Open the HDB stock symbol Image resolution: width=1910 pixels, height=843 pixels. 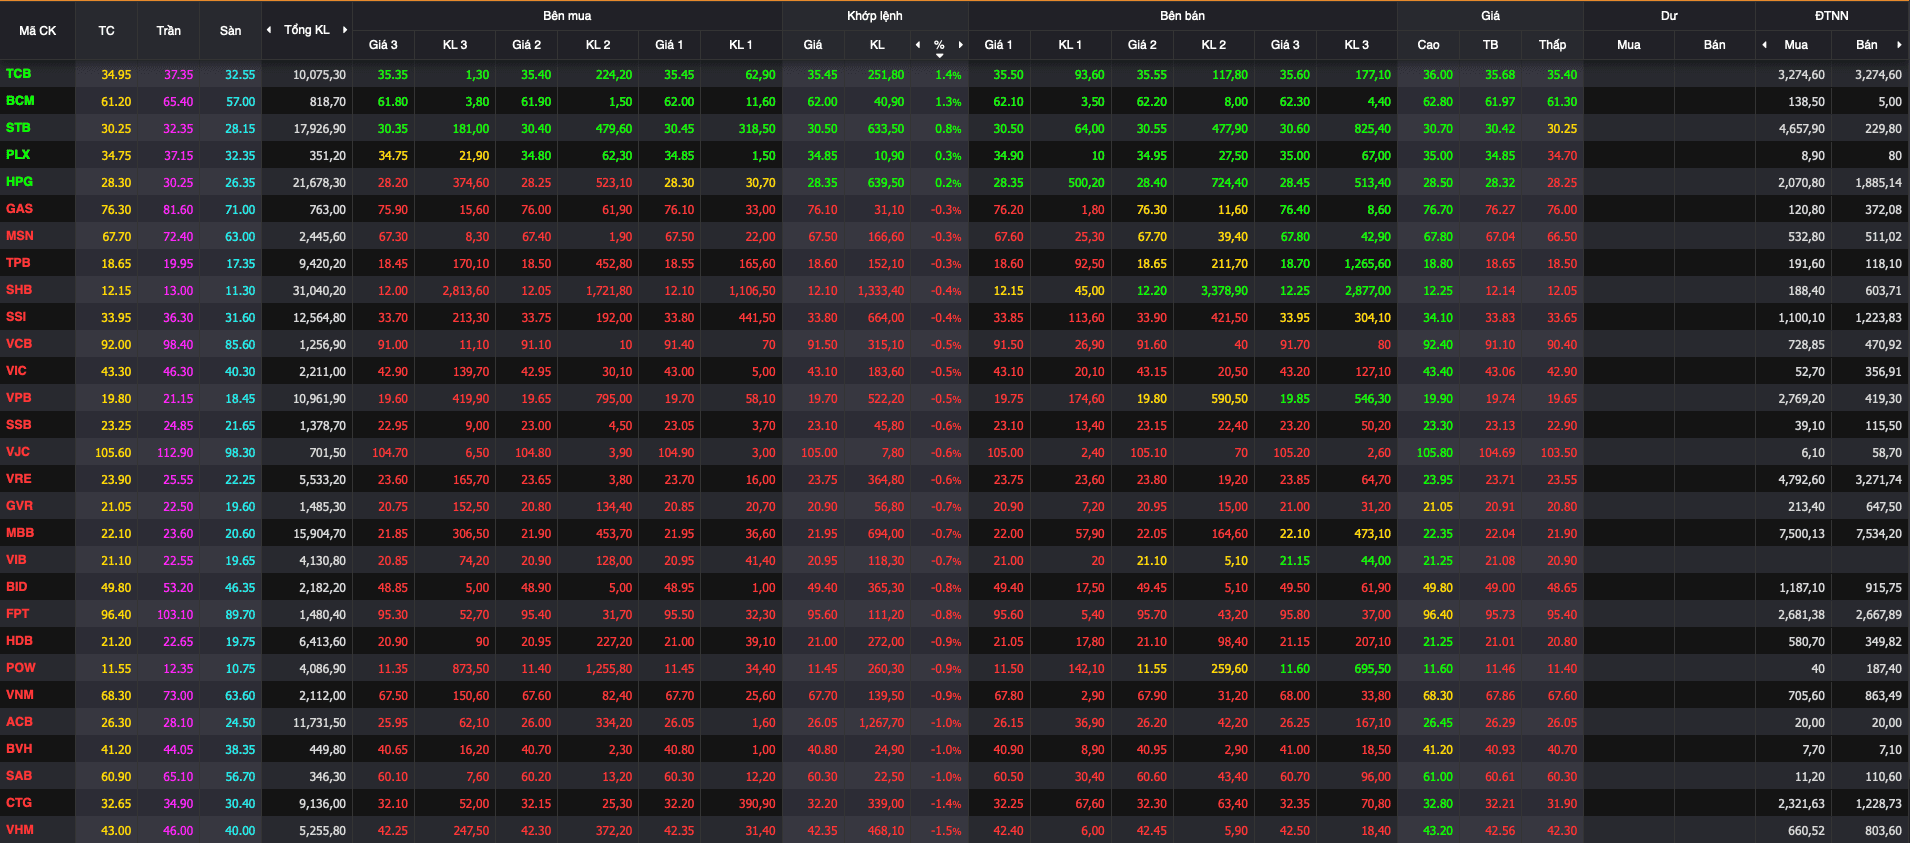[19, 641]
